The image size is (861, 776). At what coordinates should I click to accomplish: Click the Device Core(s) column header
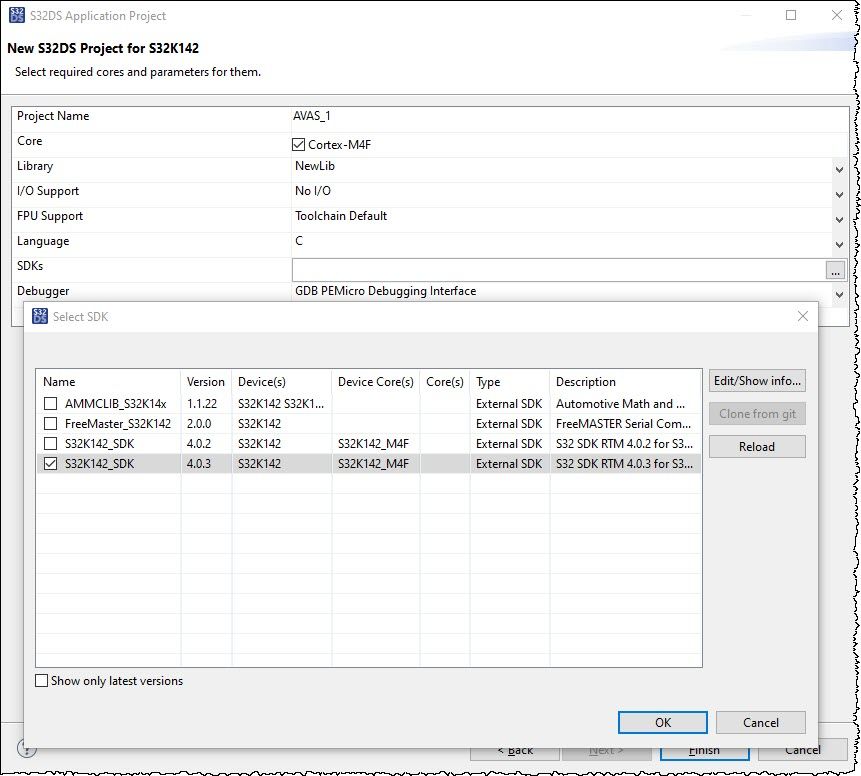coord(376,382)
